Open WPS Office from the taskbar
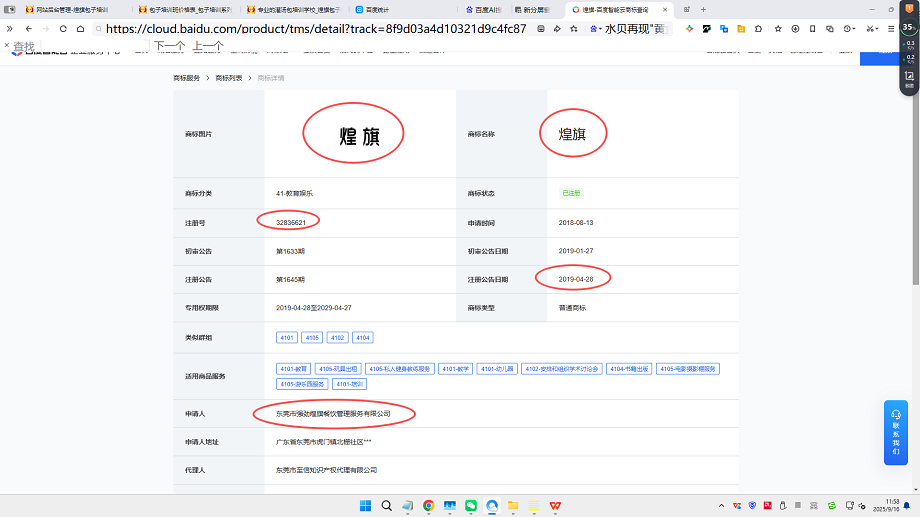 [x=556, y=506]
